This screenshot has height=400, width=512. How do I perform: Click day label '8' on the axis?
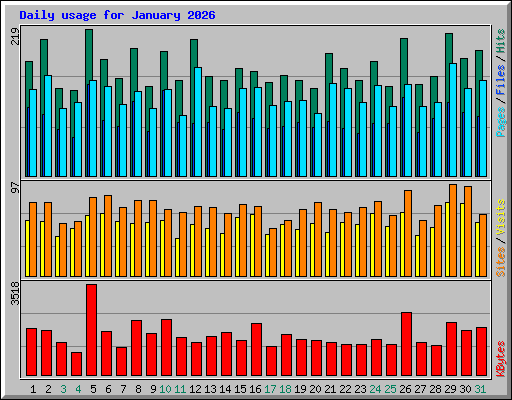coord(138,389)
